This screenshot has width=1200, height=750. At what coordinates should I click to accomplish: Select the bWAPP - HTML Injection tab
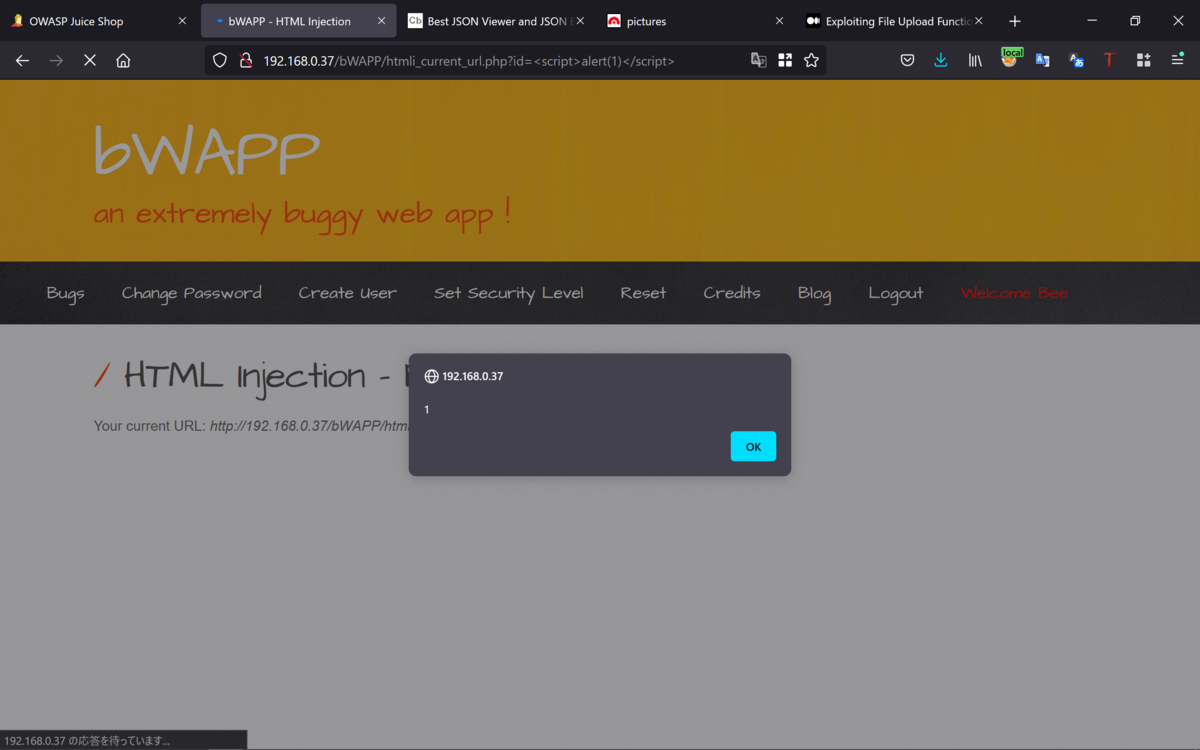pos(299,21)
